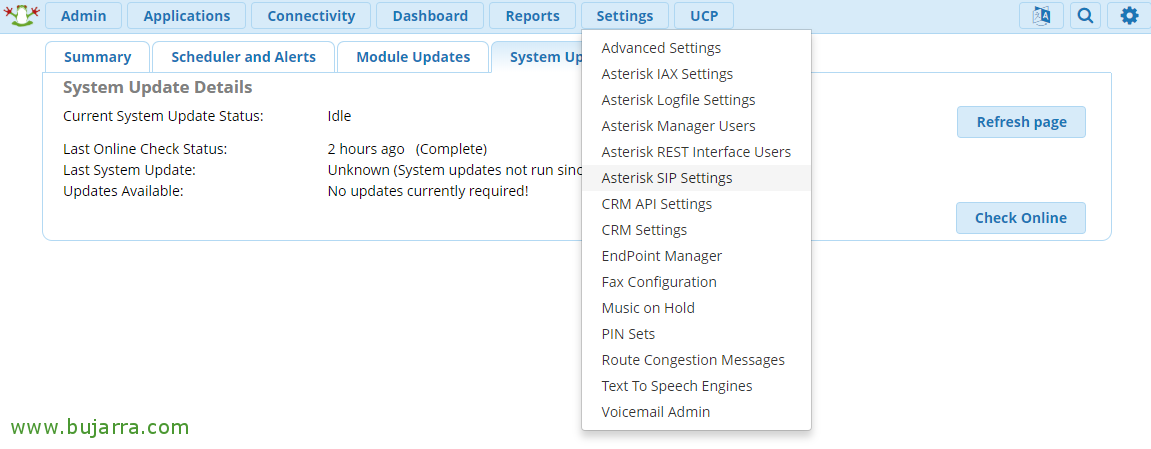
Task: Choose Asterisk REST Interface Users
Action: point(696,152)
